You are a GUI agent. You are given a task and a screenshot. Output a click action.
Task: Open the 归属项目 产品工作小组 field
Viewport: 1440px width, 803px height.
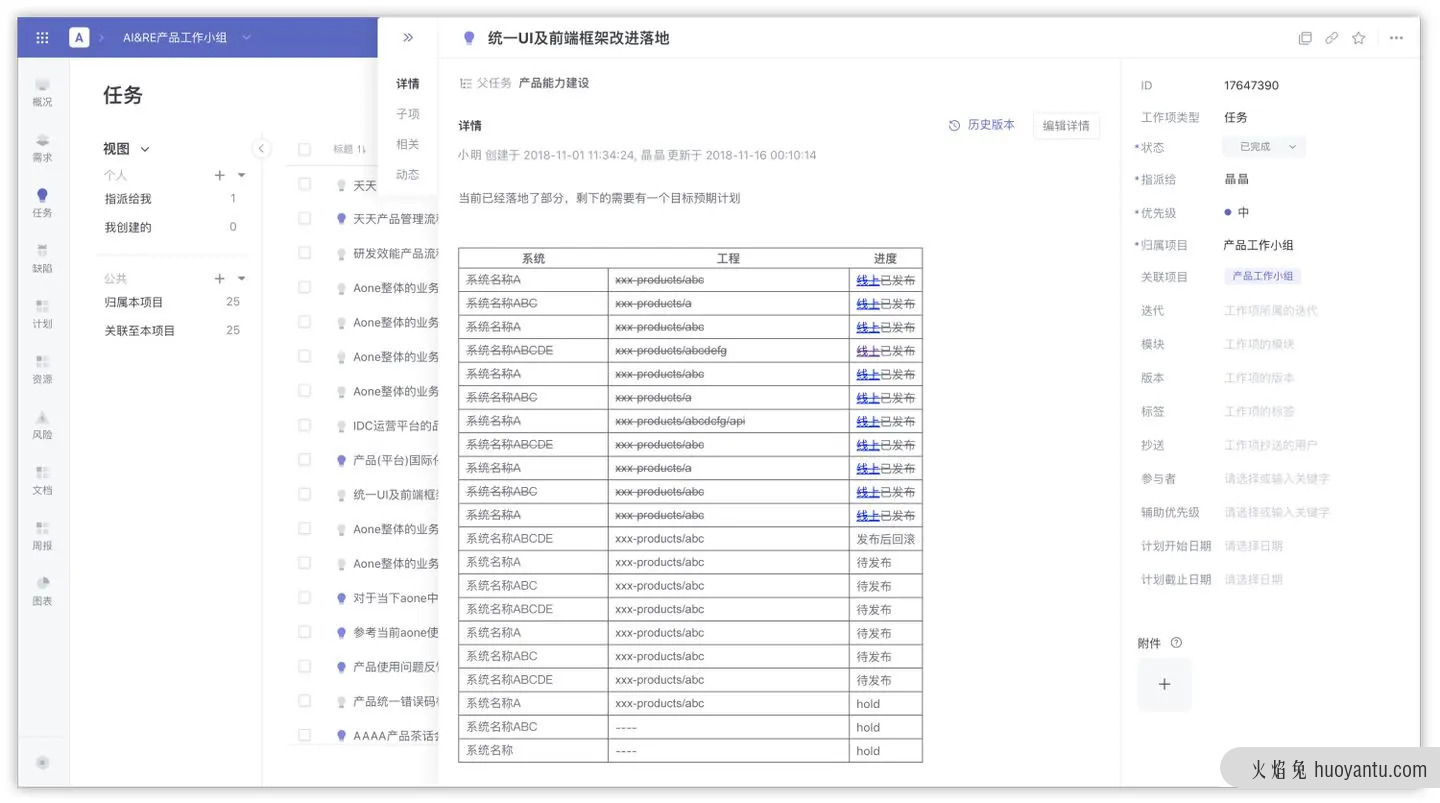[x=1258, y=245]
